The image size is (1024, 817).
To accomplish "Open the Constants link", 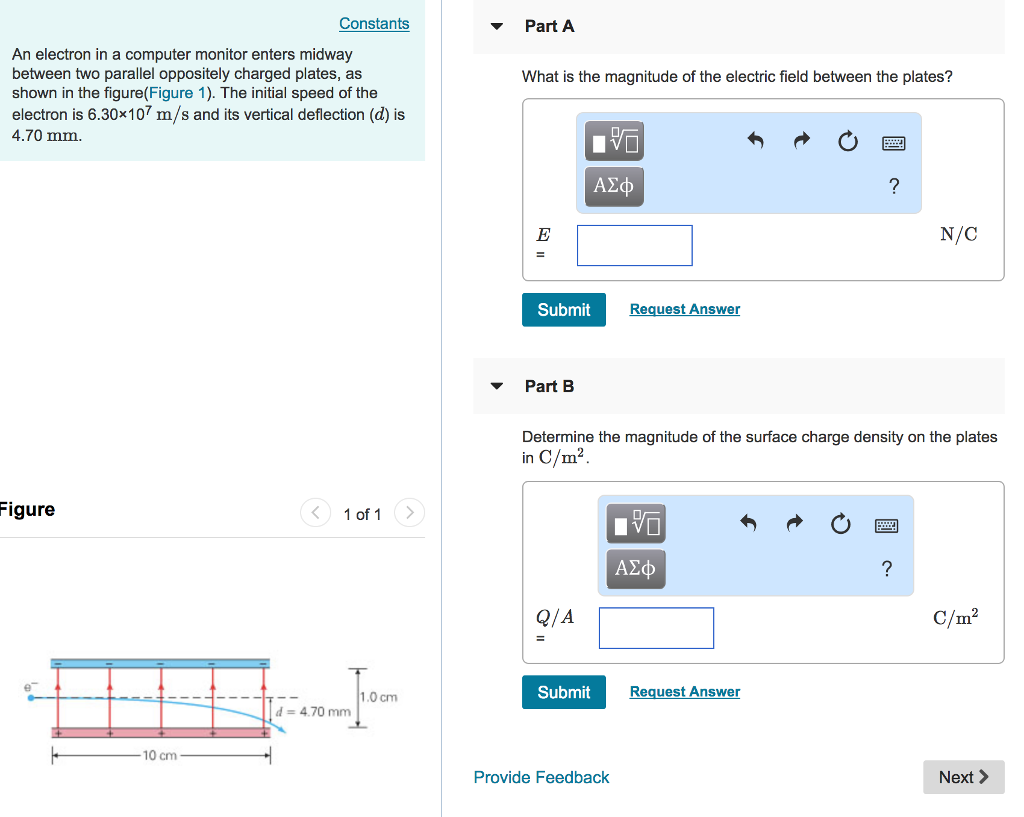I will click(374, 23).
